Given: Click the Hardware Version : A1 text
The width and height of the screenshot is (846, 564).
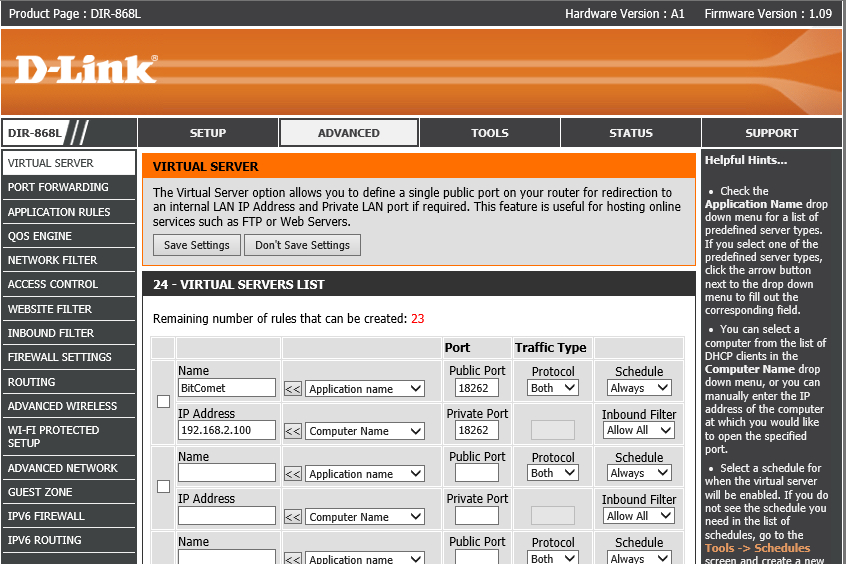Looking at the screenshot, I should coord(625,13).
